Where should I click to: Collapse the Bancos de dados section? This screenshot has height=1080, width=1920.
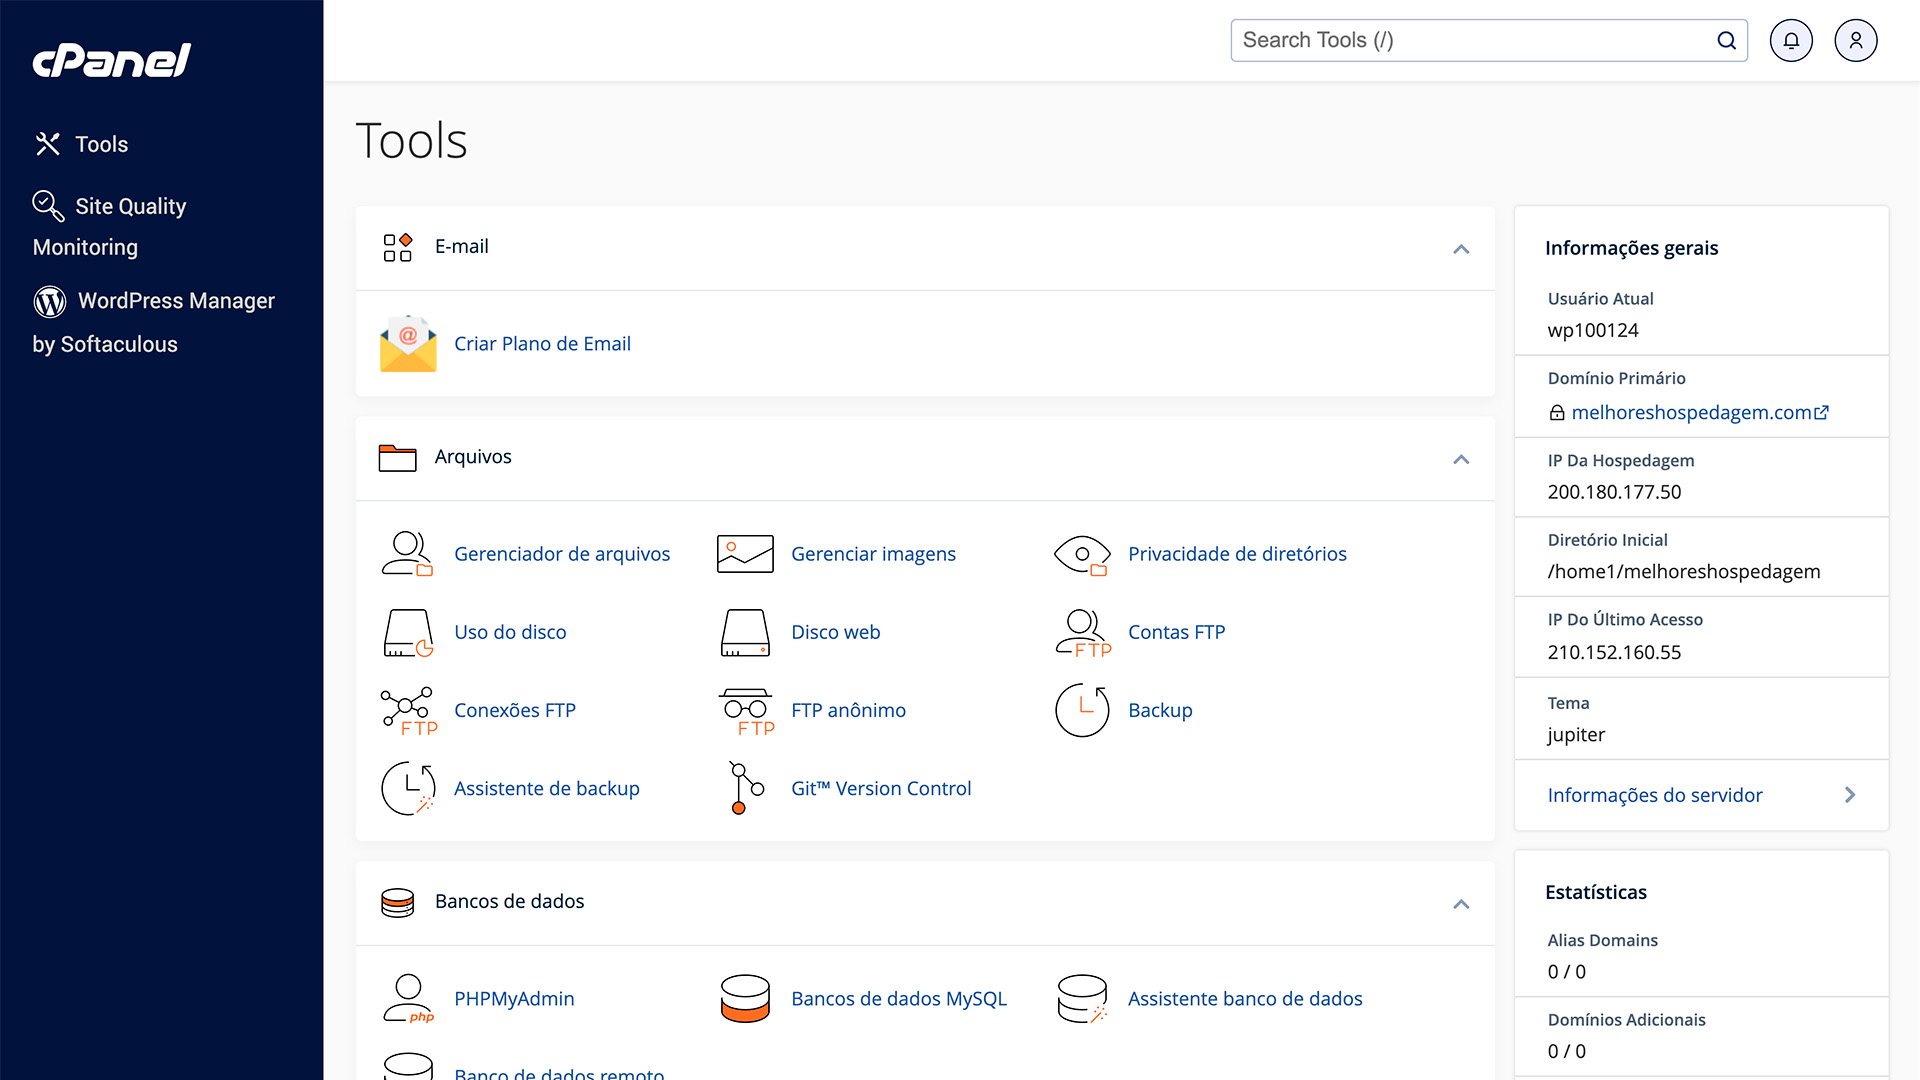(1461, 904)
